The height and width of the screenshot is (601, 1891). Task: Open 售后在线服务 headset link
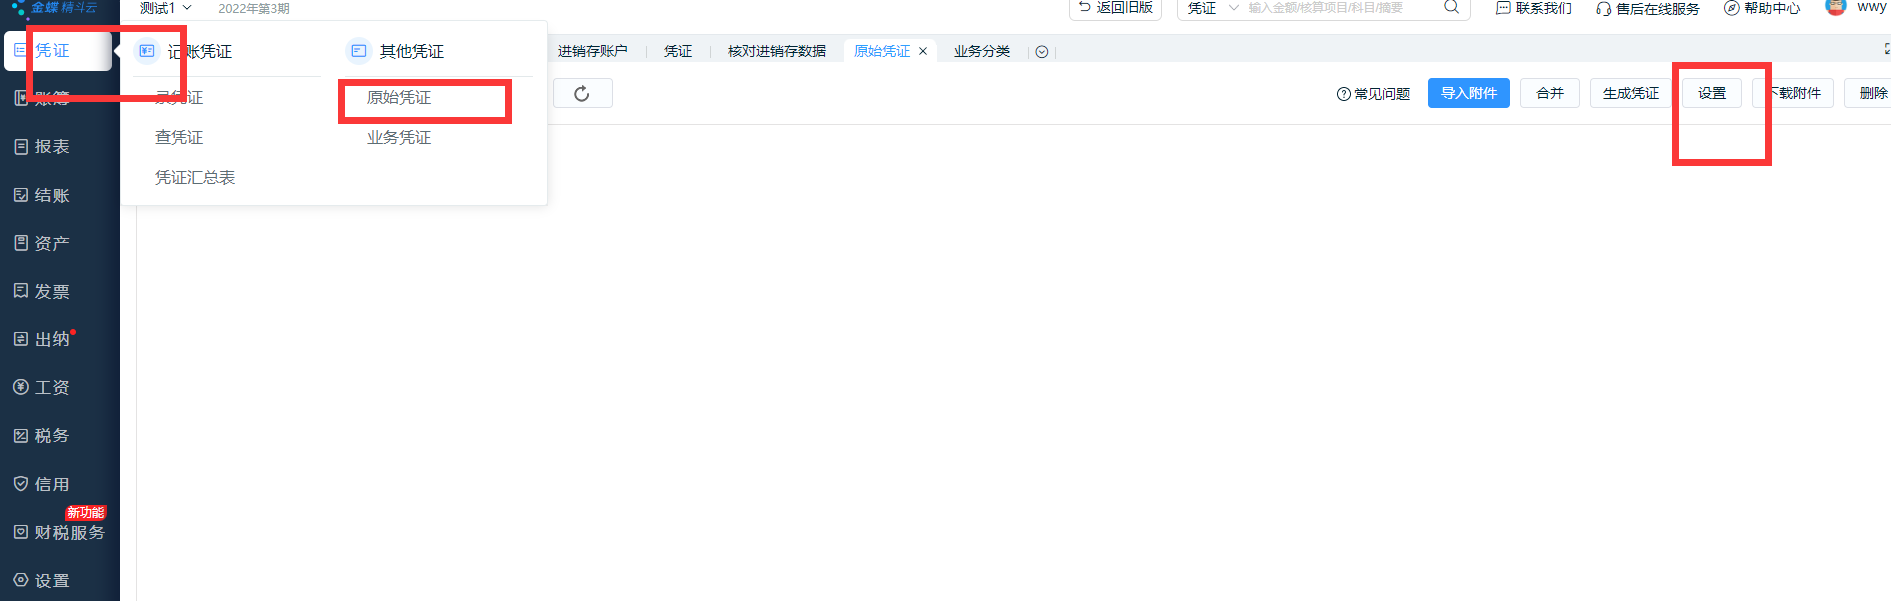pos(1648,8)
